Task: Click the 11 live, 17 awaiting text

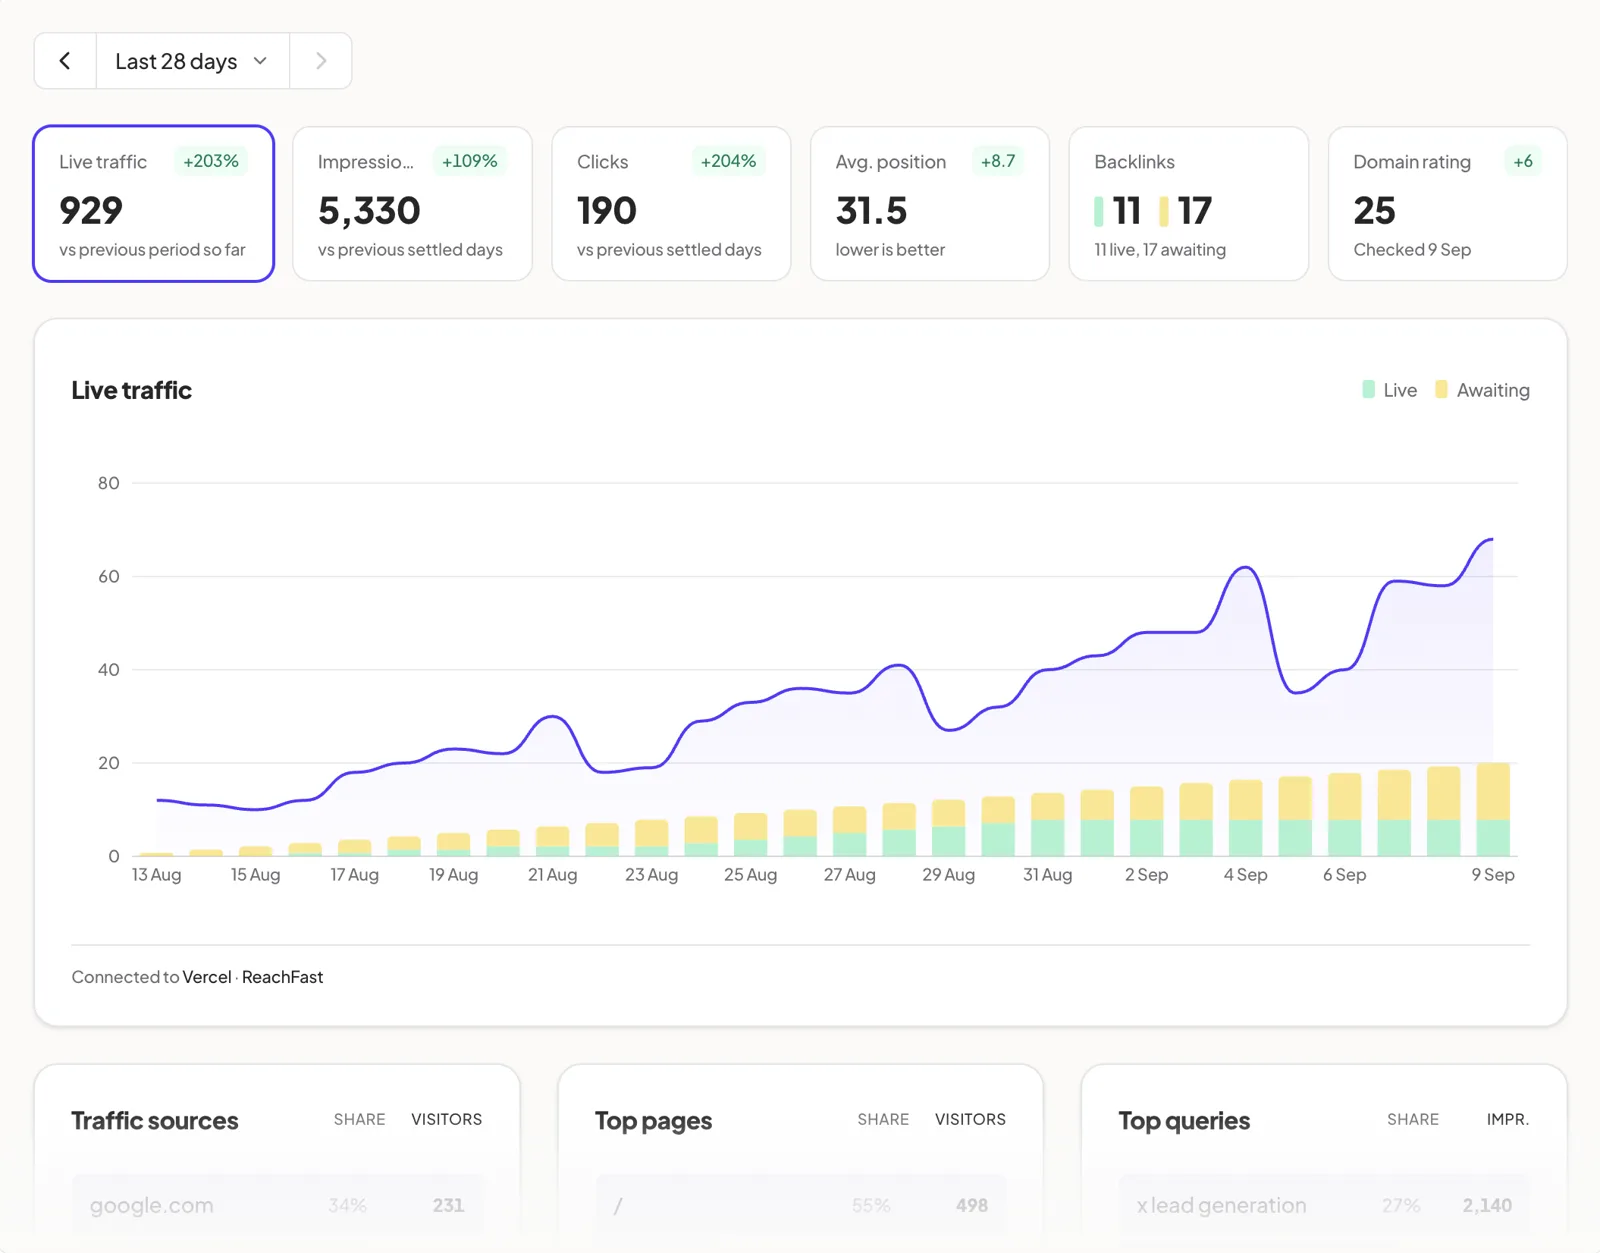Action: click(x=1160, y=250)
